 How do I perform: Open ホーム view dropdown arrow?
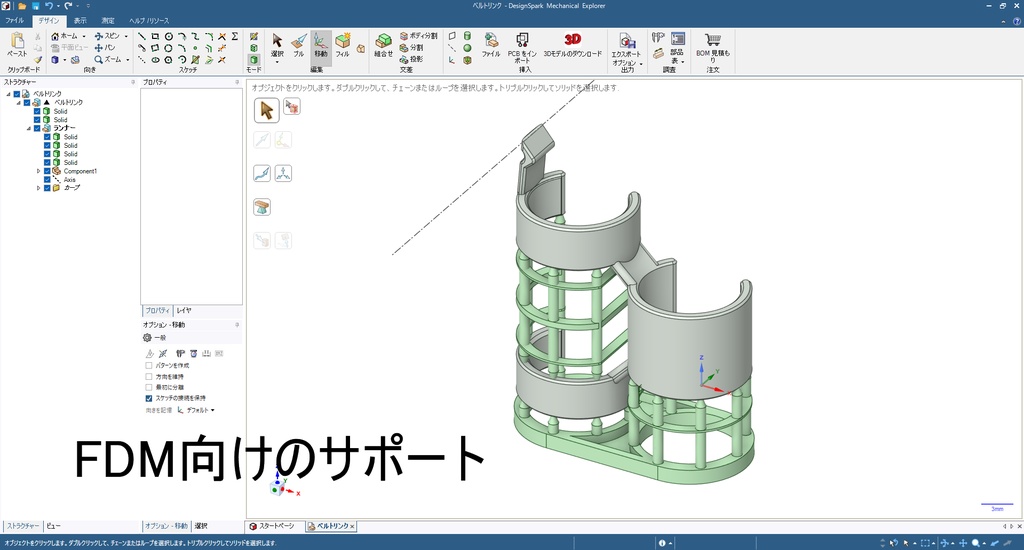coord(84,37)
